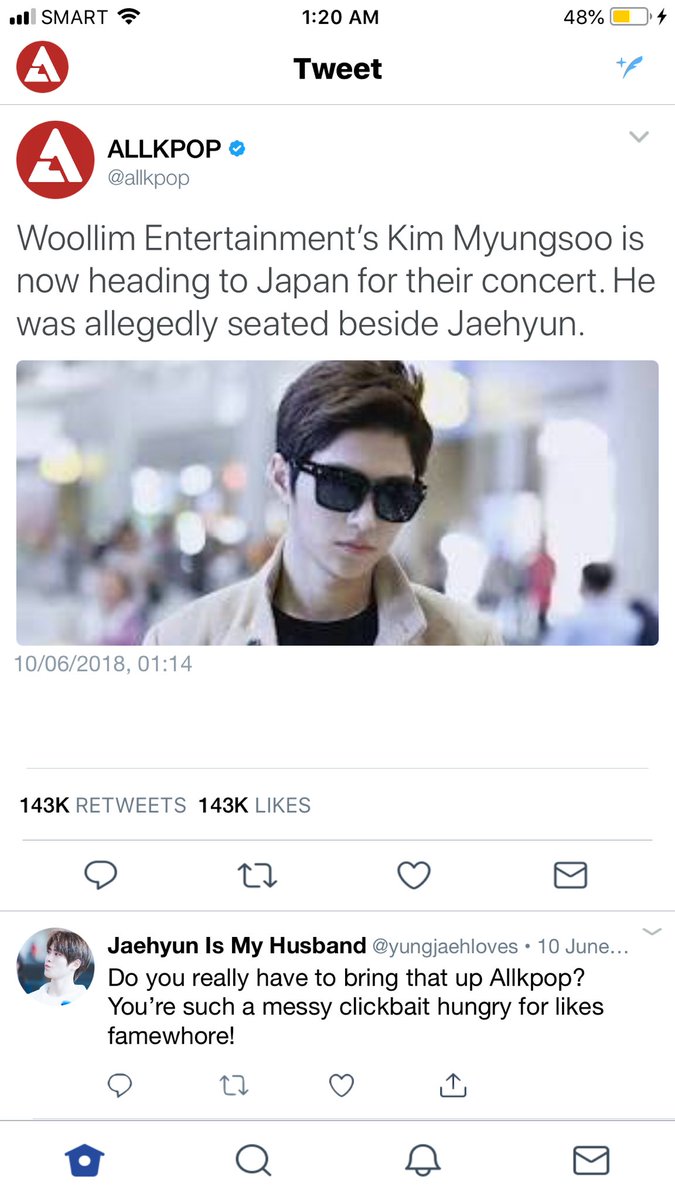The image size is (675, 1200).
Task: View the 143K Likes list
Action: tap(254, 805)
